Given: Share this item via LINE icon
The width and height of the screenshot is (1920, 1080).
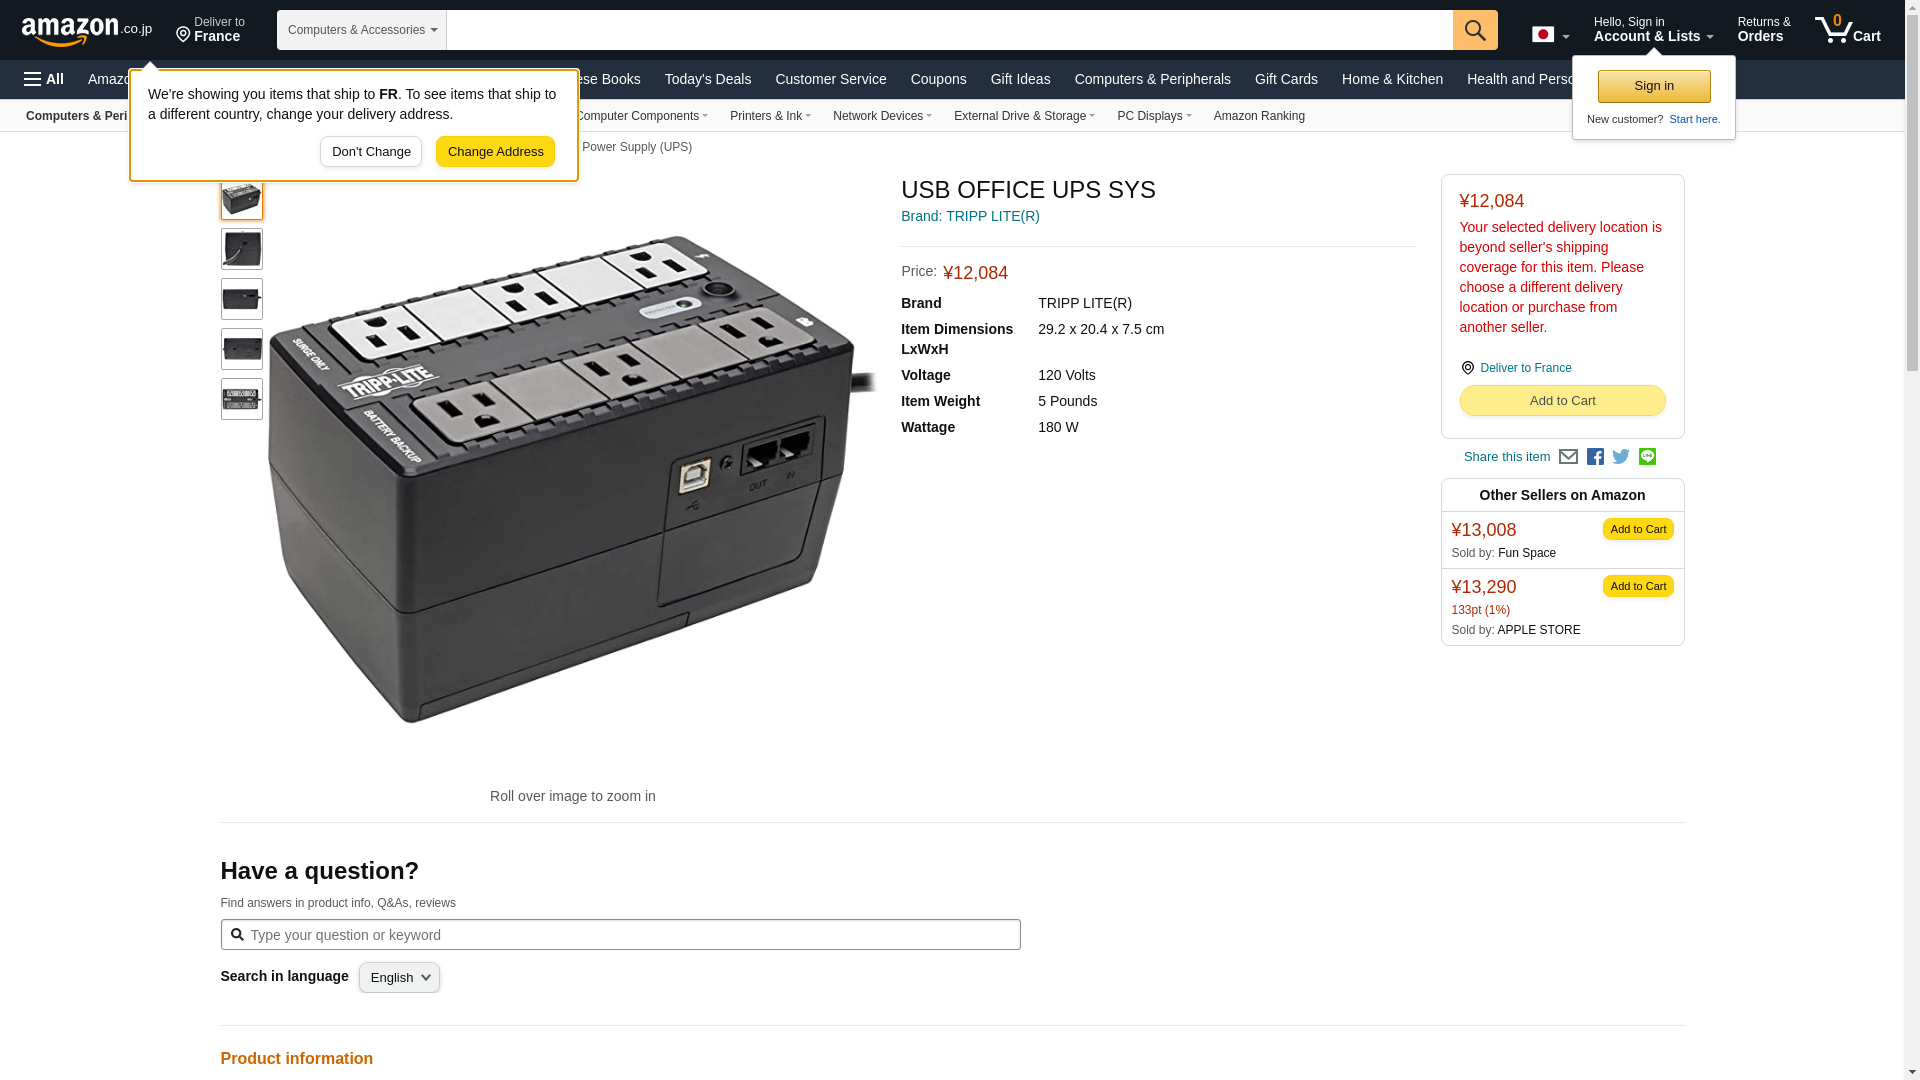Looking at the screenshot, I should (x=1647, y=457).
